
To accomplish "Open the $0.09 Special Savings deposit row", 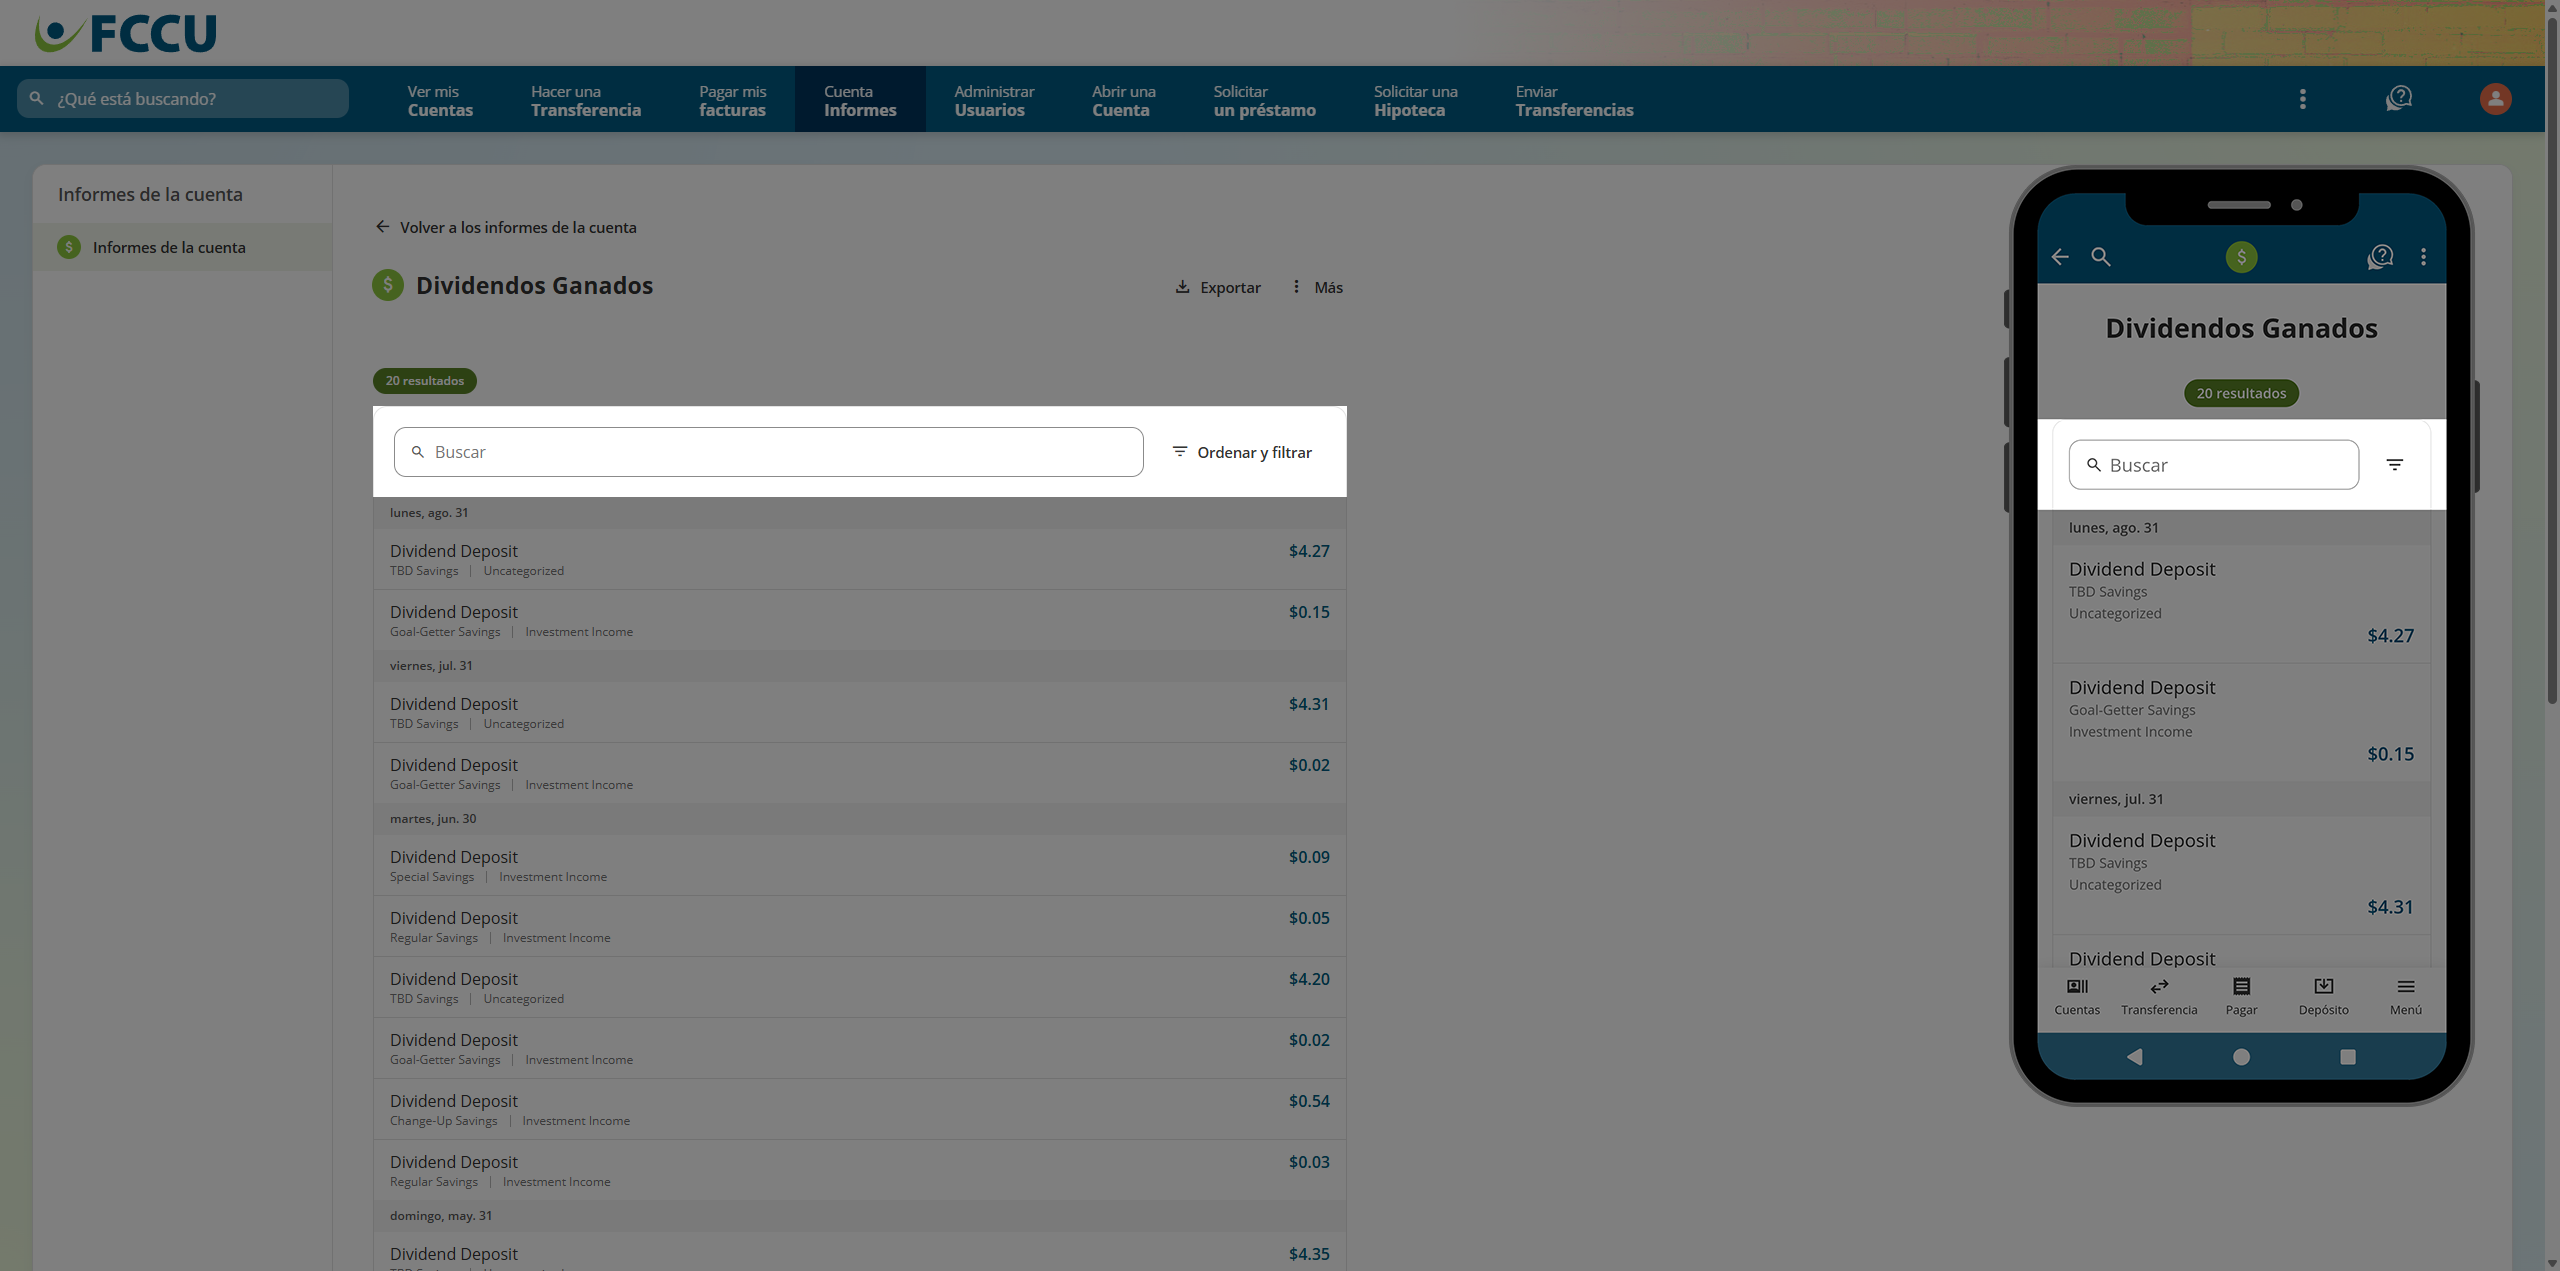I will 859,865.
